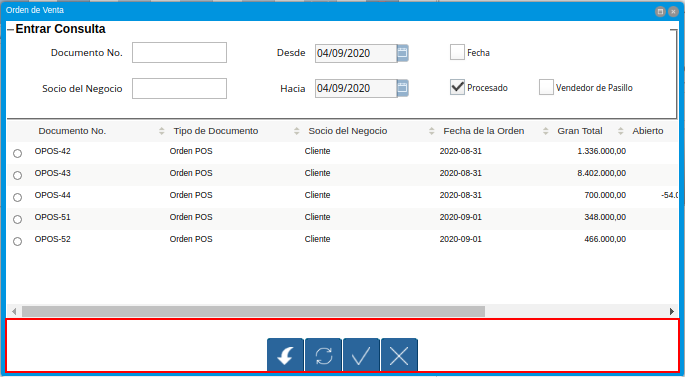This screenshot has width=685, height=377.
Task: Click the OPOS-51 document cell
Action: click(52, 217)
